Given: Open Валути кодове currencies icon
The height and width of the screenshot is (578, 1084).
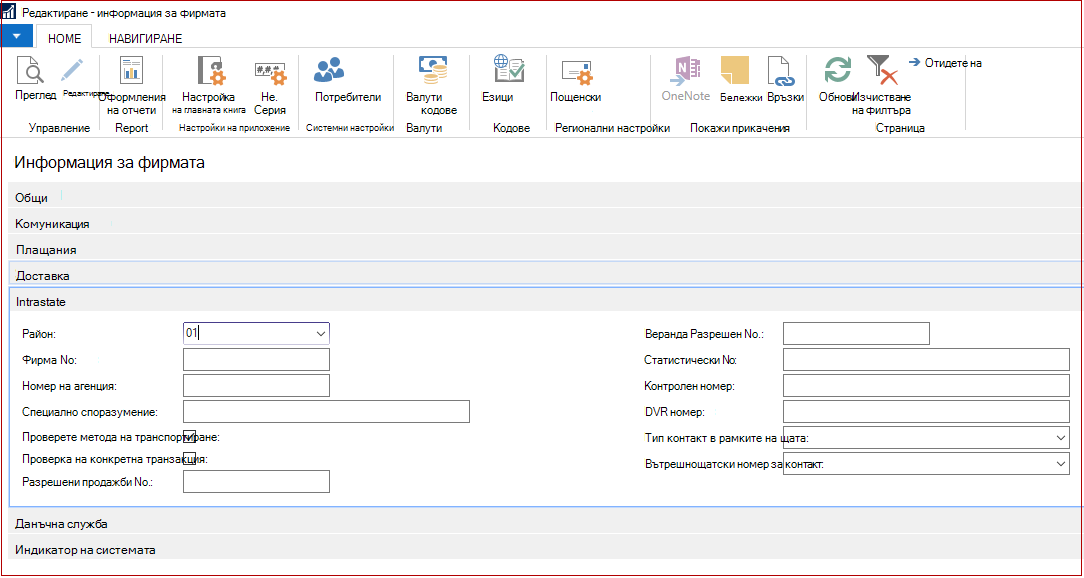Looking at the screenshot, I should pos(433,71).
